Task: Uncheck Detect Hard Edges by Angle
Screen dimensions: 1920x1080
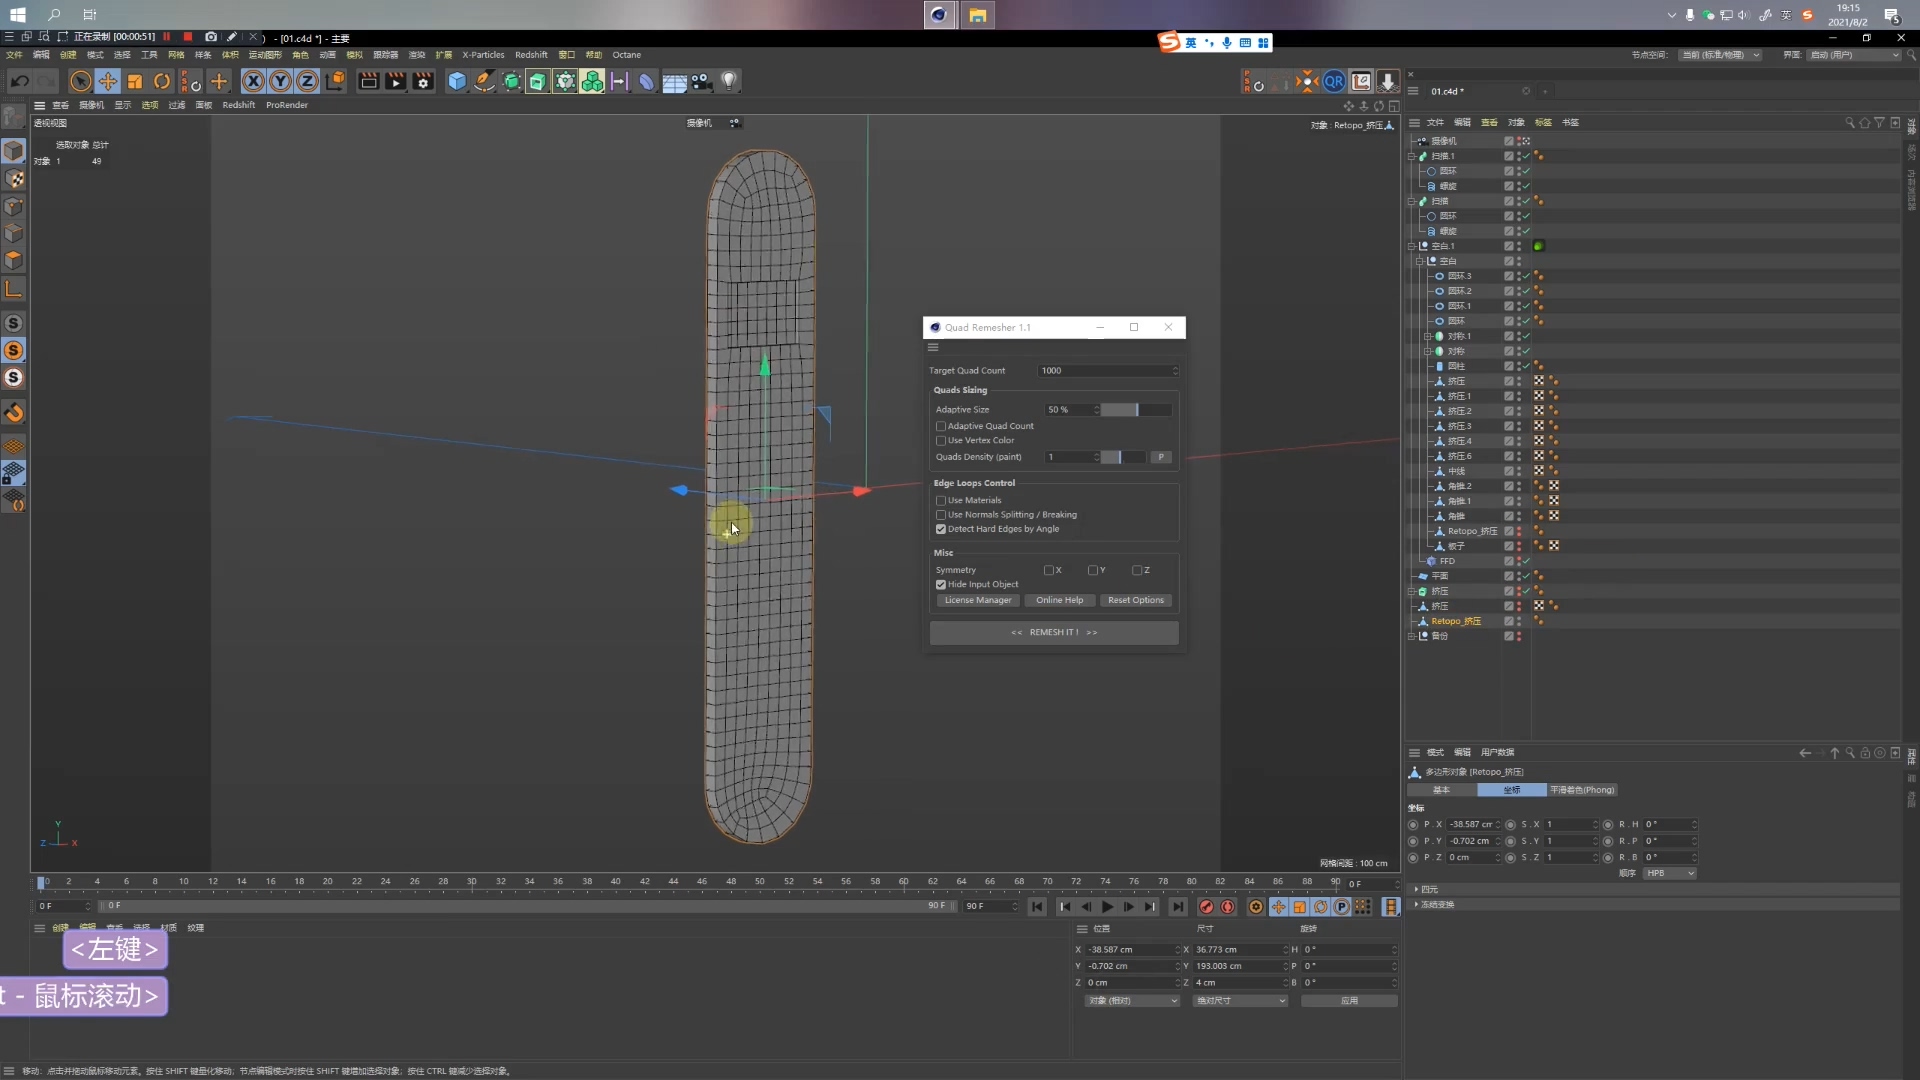Action: [941, 529]
